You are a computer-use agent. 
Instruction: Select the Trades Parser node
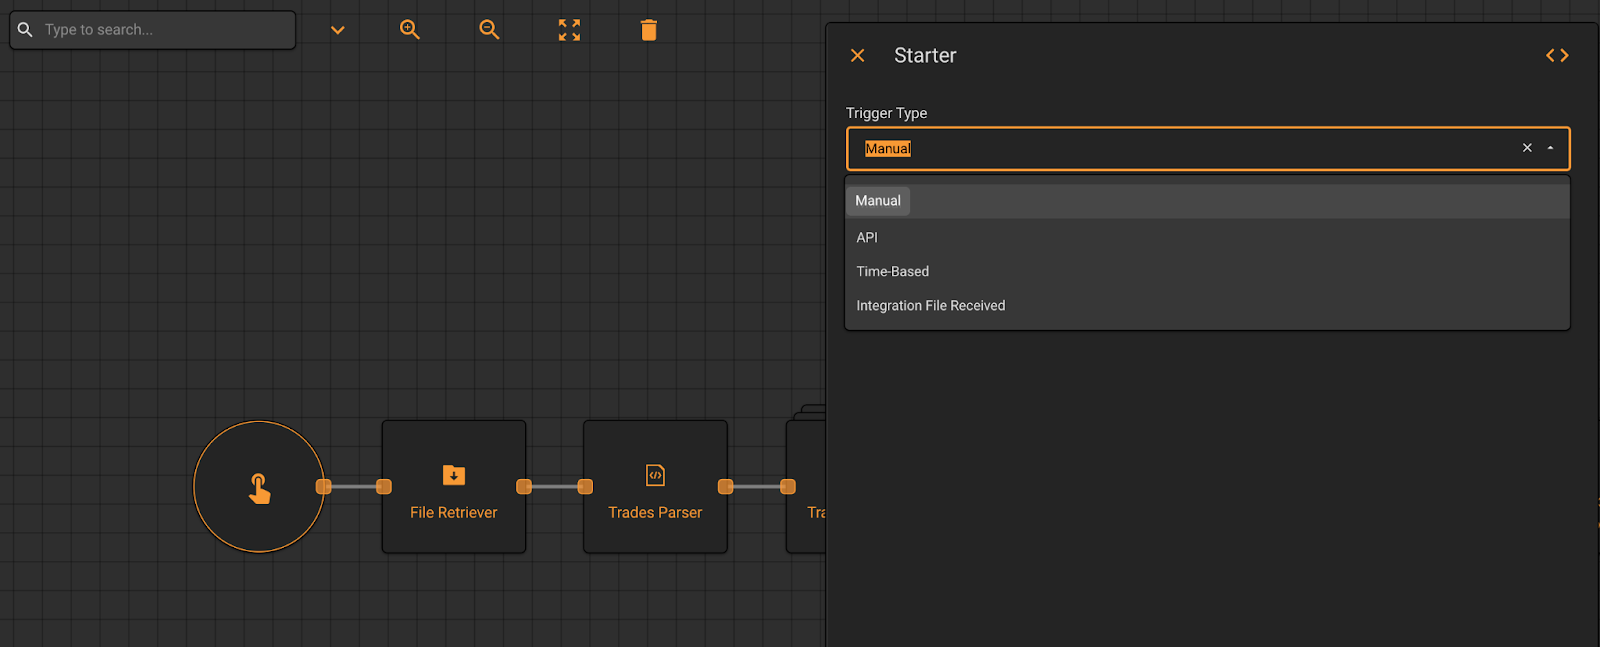(x=655, y=487)
